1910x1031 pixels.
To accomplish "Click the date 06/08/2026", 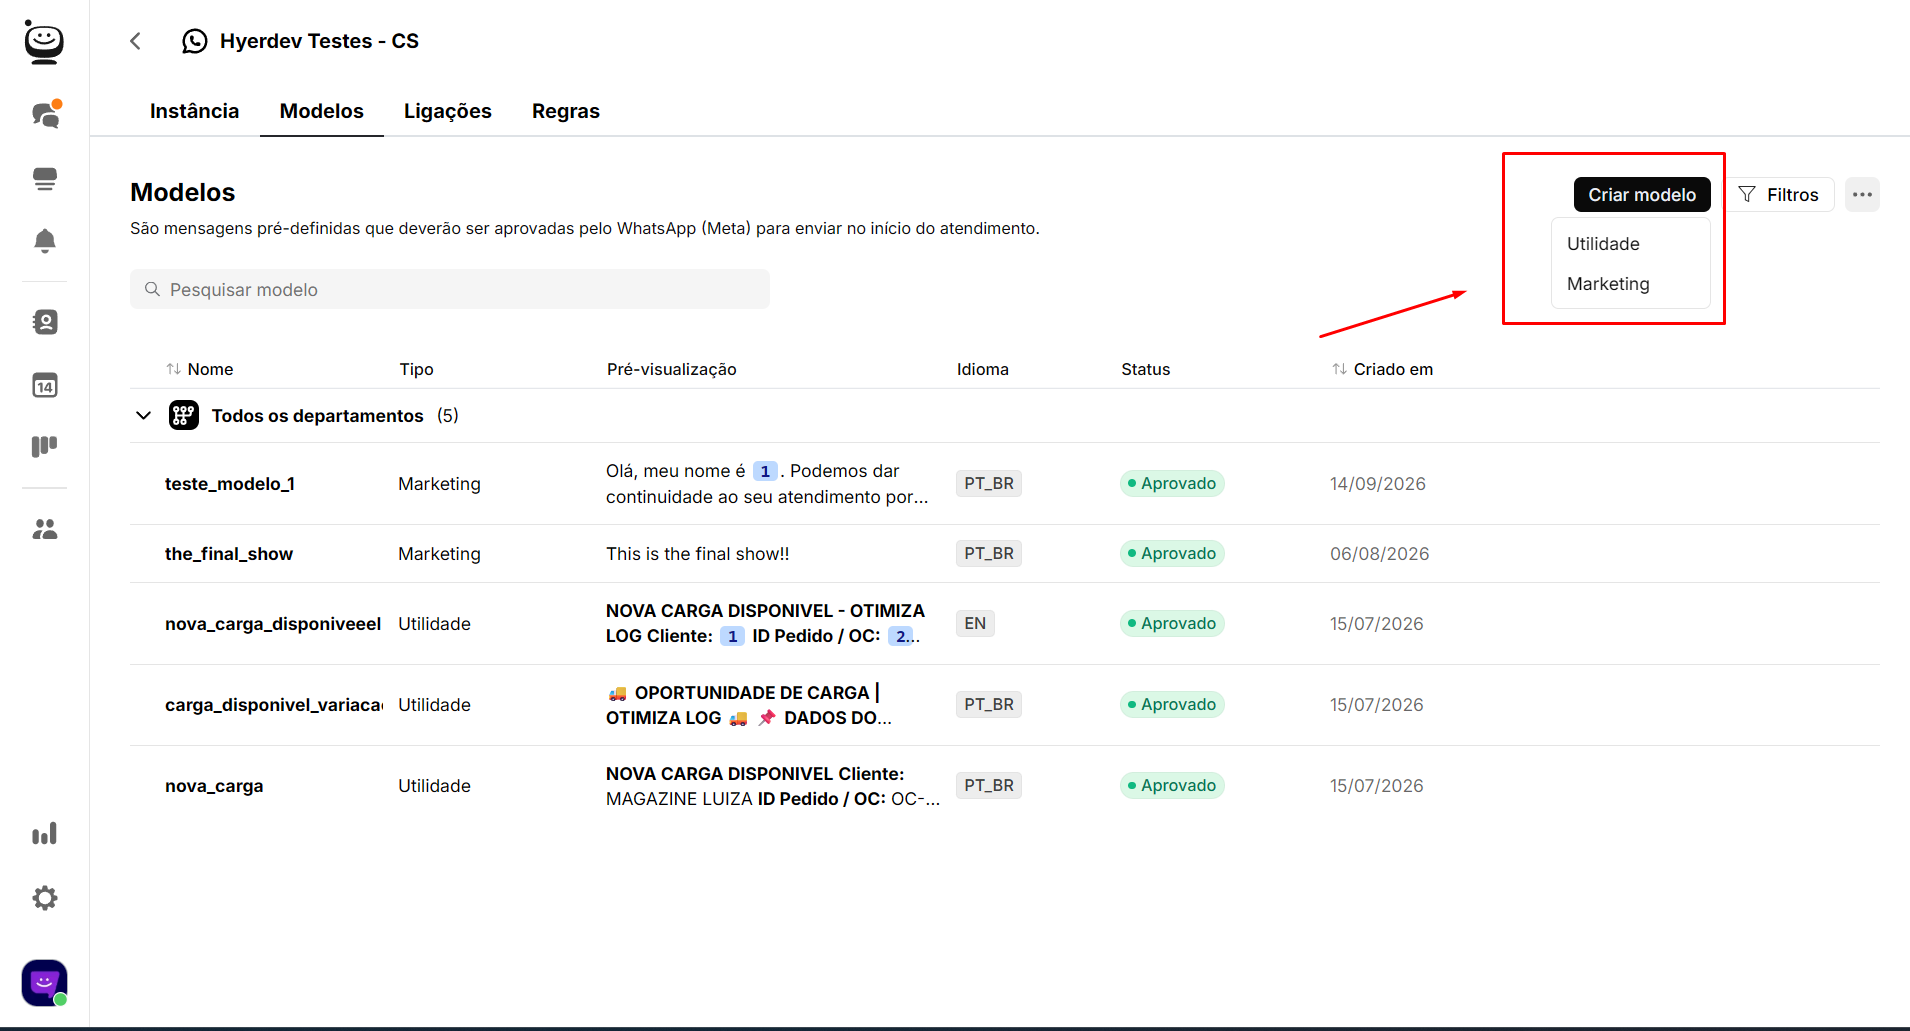I will [x=1379, y=554].
